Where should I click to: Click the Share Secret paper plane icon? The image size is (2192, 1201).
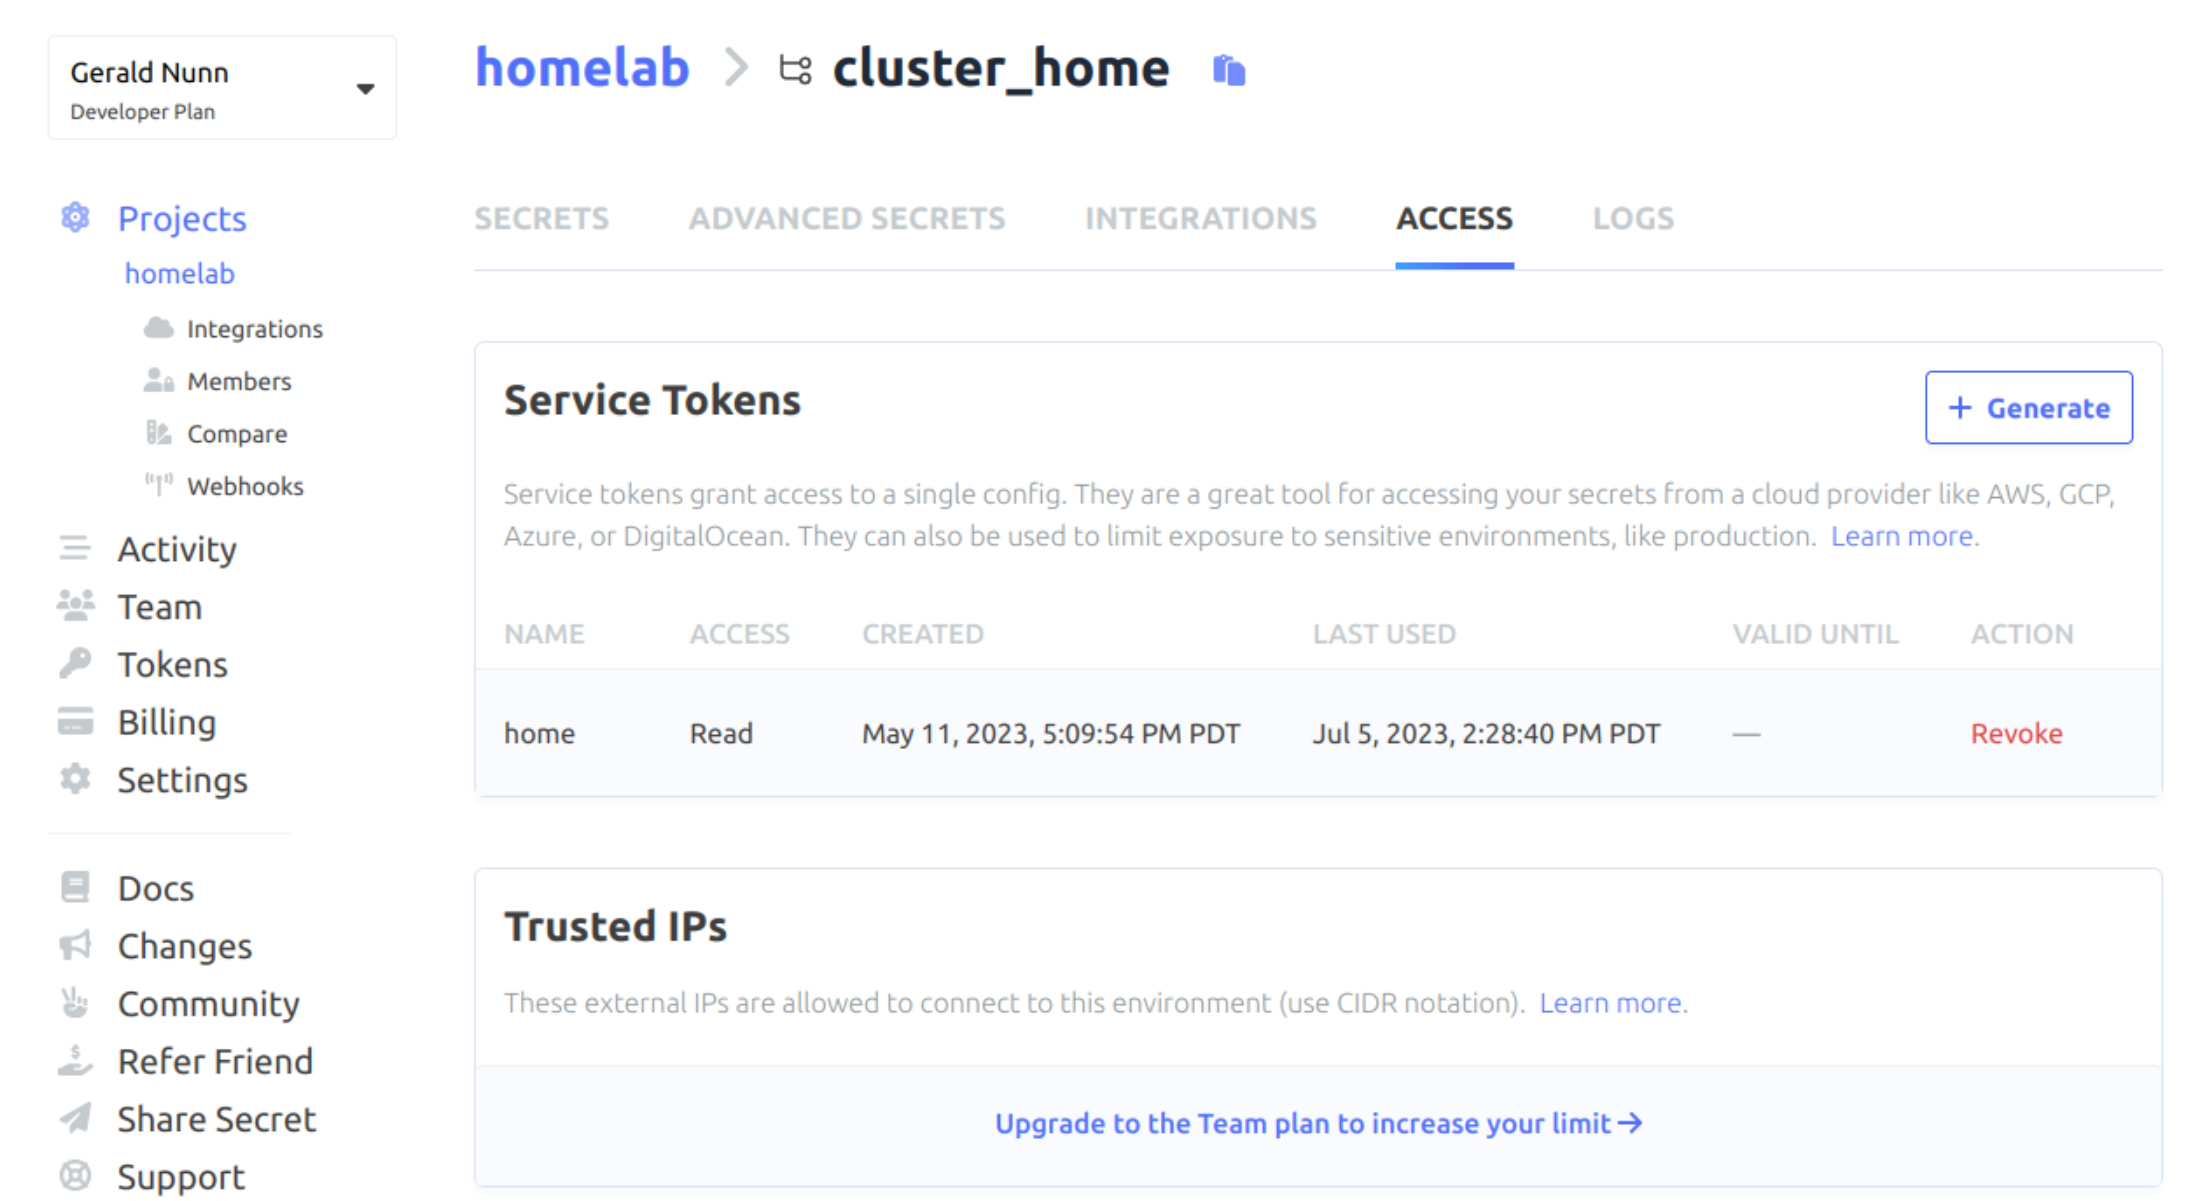click(75, 1118)
